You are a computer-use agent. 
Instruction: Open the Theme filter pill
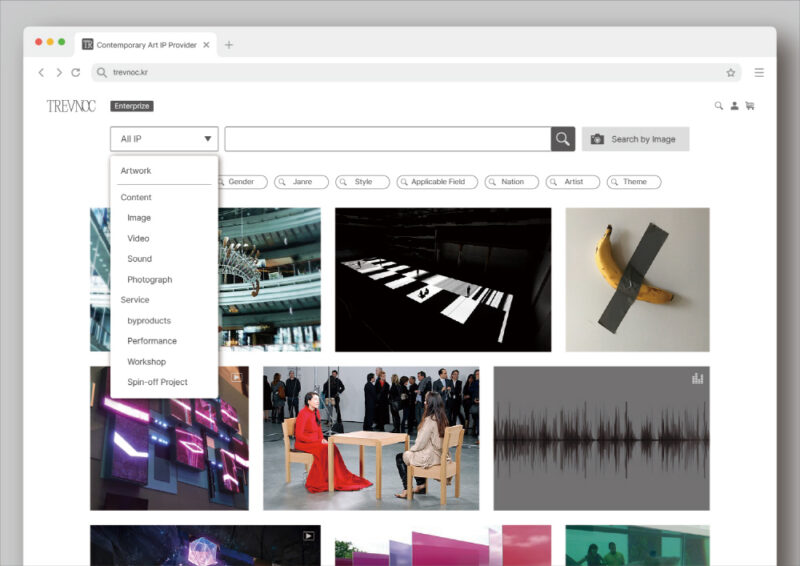[x=634, y=182]
